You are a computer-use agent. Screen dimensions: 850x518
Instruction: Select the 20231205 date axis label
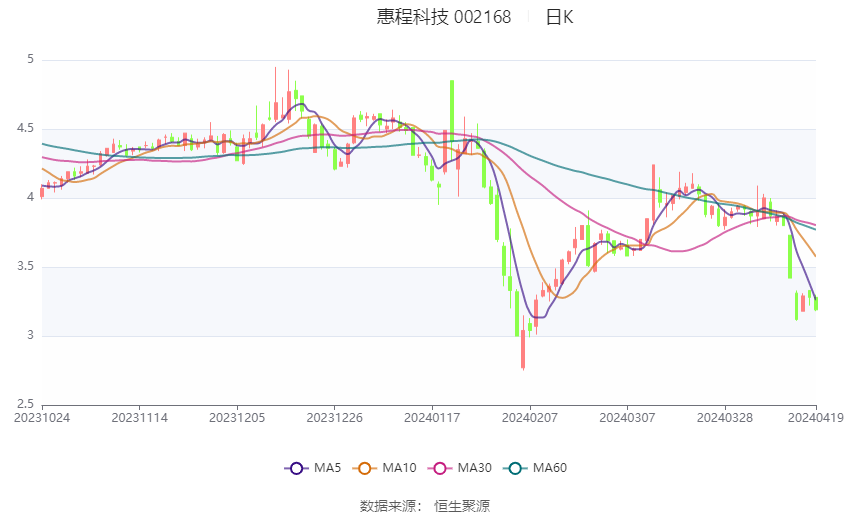tap(237, 417)
